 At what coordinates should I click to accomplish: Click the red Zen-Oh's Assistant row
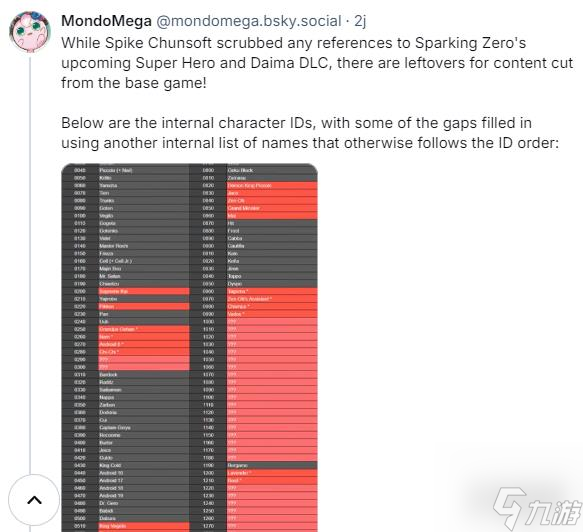[x=272, y=299]
